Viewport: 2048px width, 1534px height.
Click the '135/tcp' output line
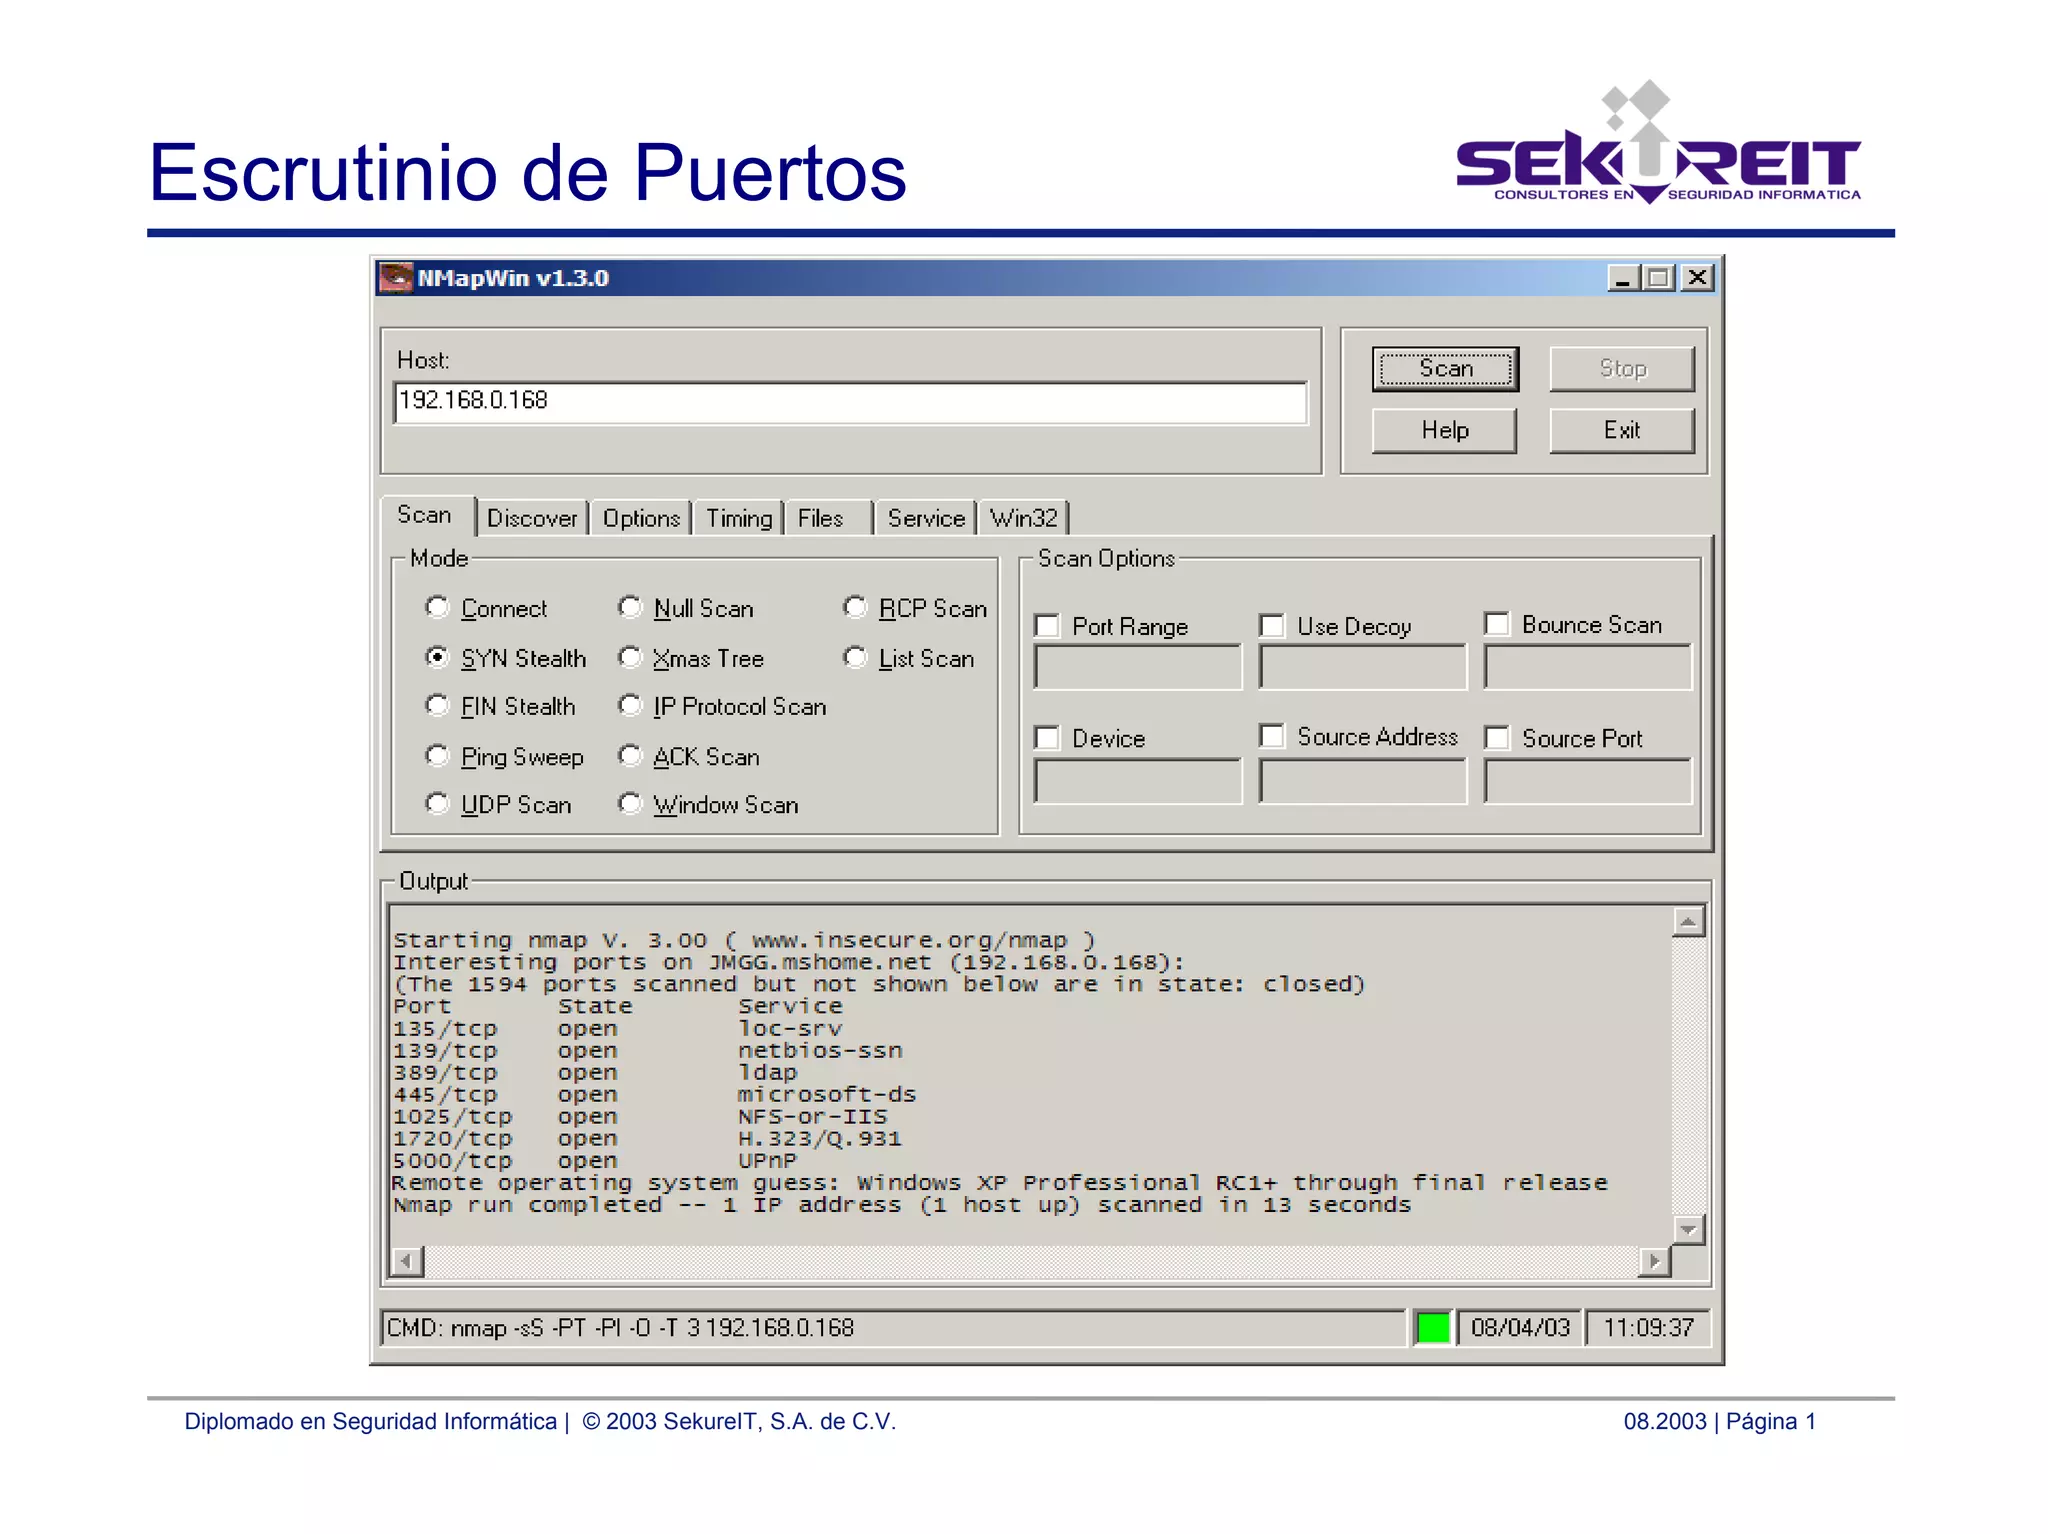coord(618,1029)
